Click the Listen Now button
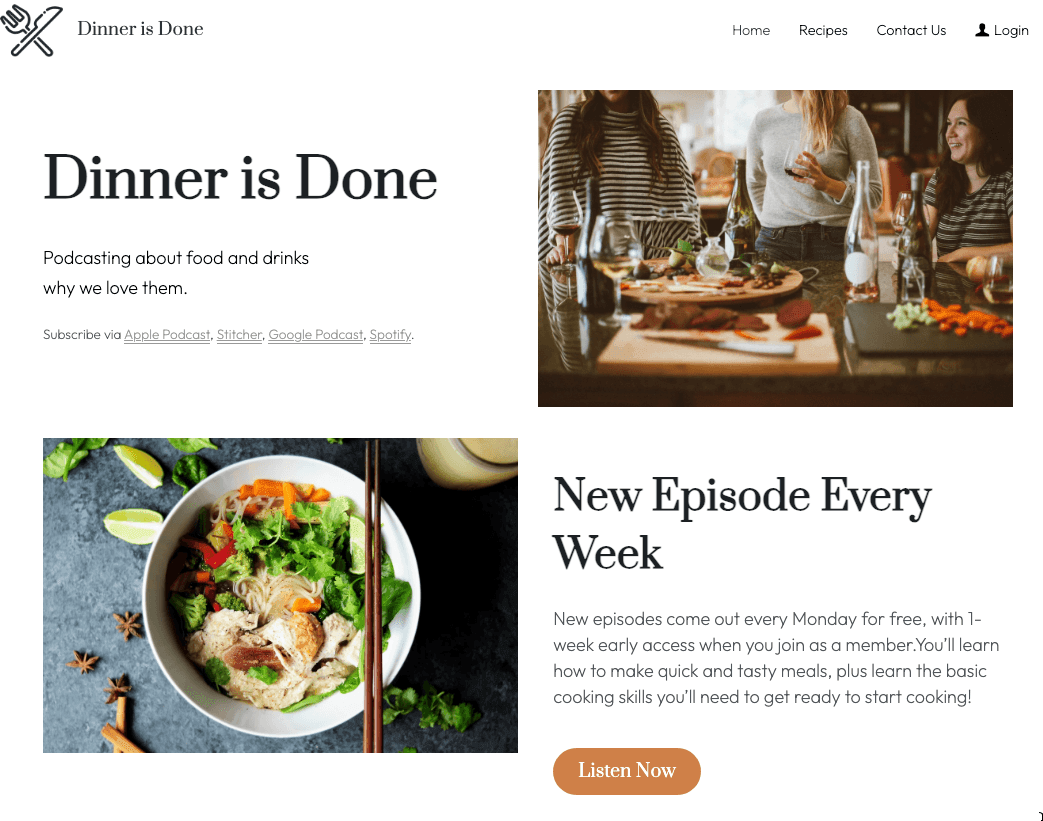This screenshot has height=821, width=1043. point(627,771)
